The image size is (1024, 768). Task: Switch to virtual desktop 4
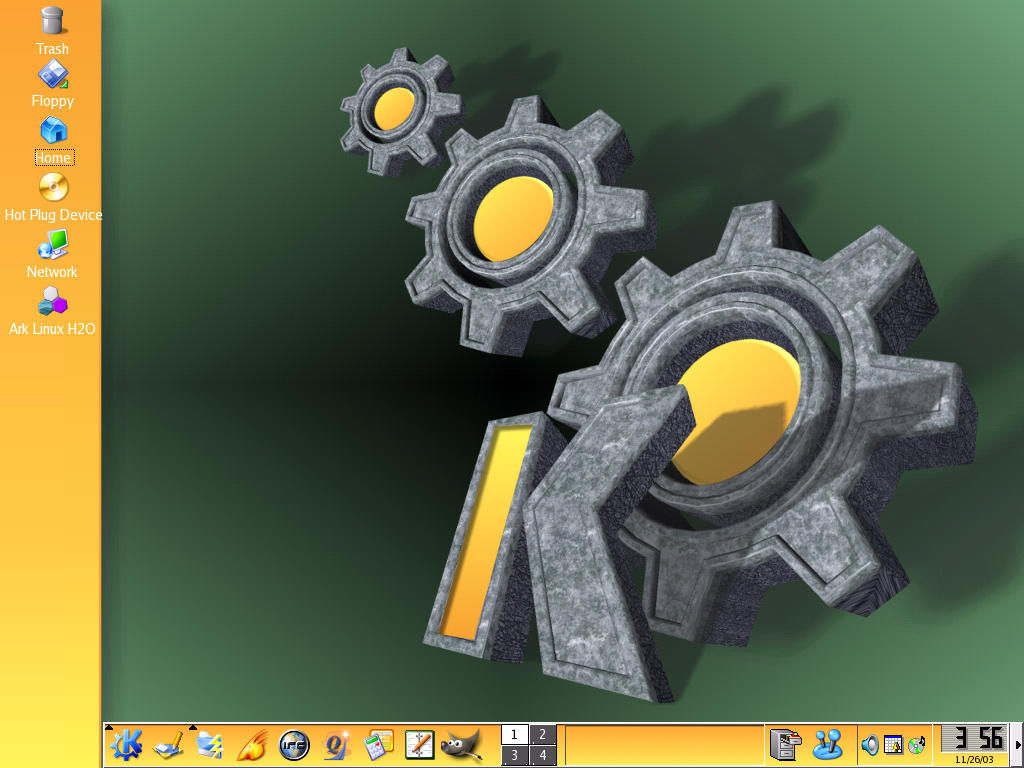point(543,755)
